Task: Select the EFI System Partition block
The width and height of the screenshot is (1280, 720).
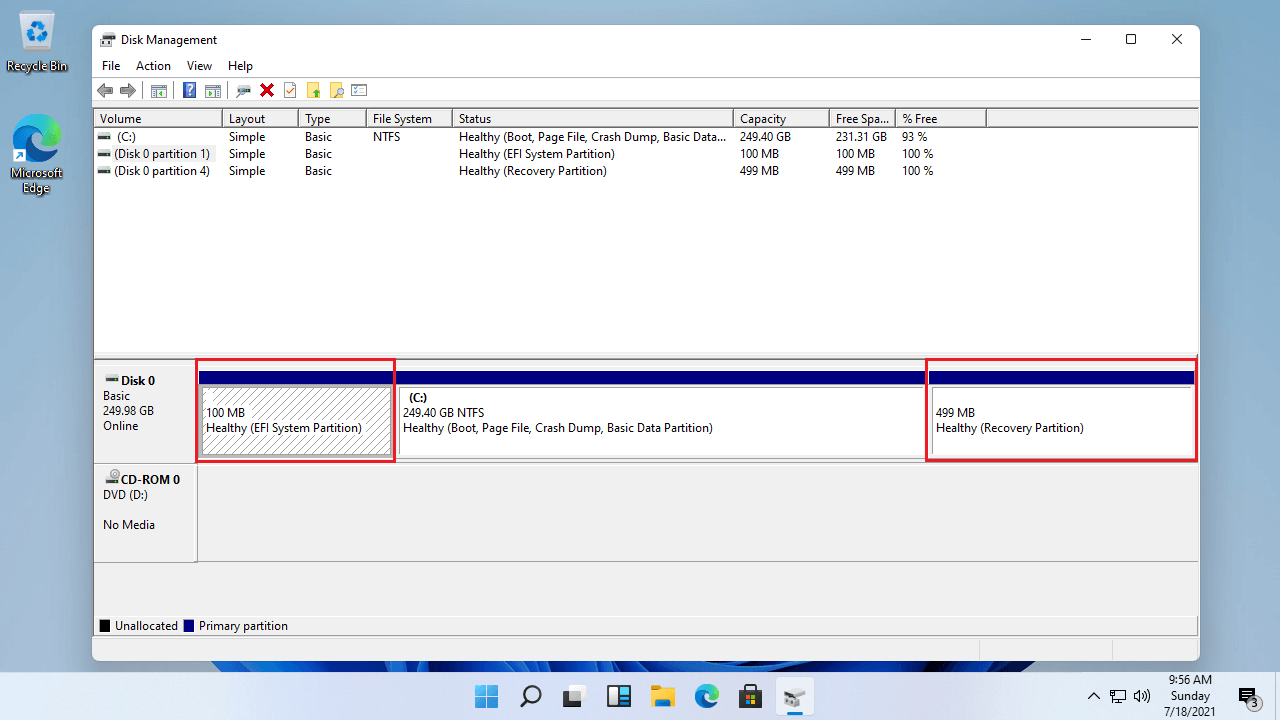Action: [x=295, y=420]
